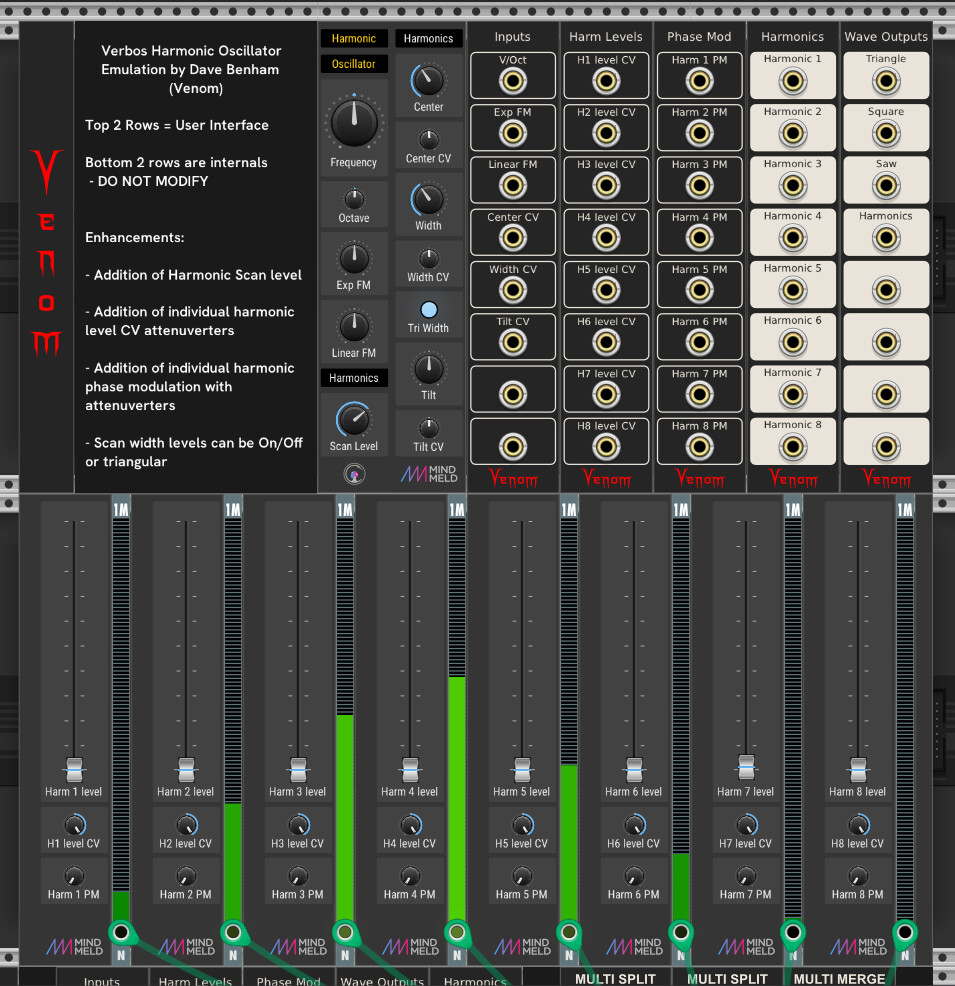Click the H4 level CV attenuverter knob

(x=410, y=825)
